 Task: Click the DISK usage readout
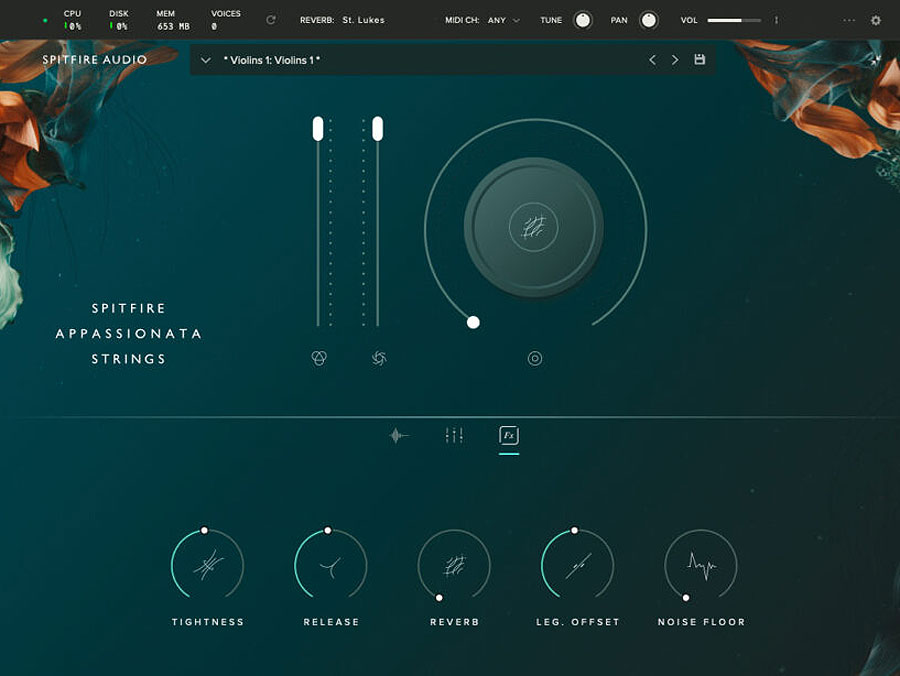pyautogui.click(x=119, y=20)
